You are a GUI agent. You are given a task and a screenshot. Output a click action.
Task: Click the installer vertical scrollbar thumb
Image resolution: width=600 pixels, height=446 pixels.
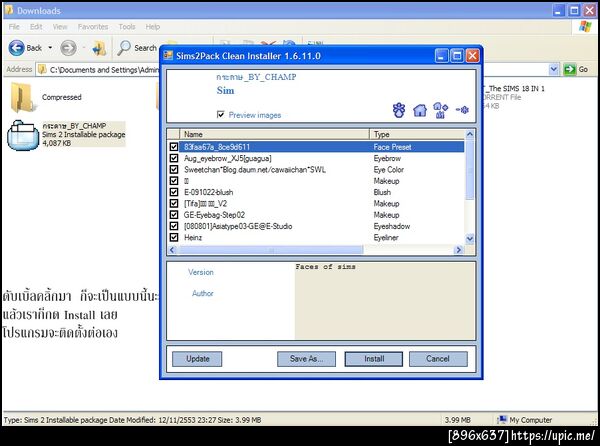pos(470,169)
